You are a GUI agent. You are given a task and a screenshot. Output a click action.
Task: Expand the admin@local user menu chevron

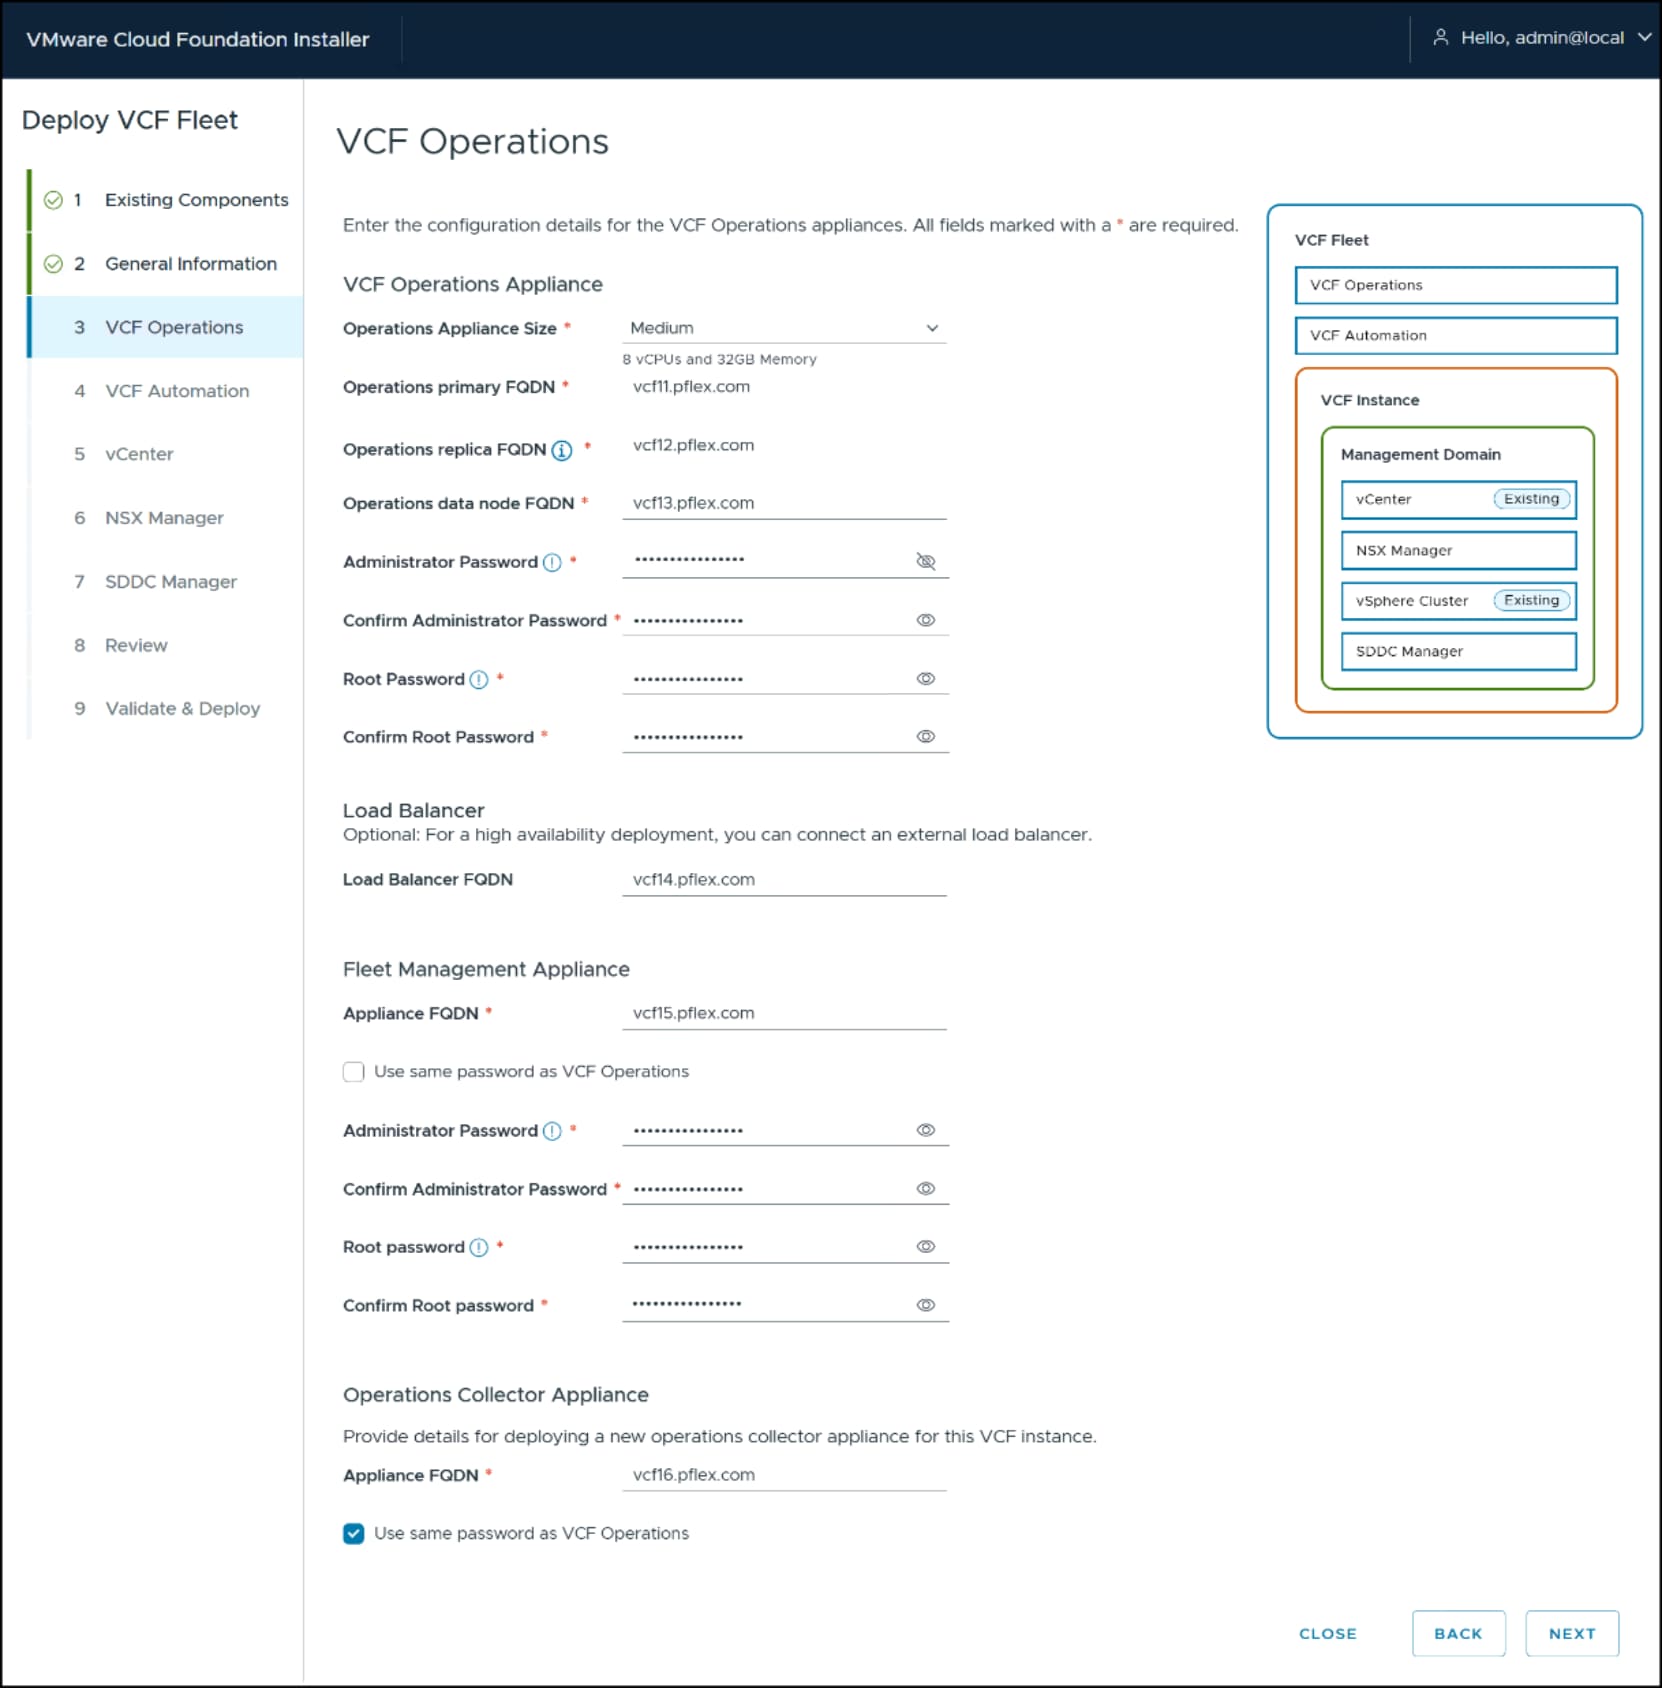click(1644, 37)
